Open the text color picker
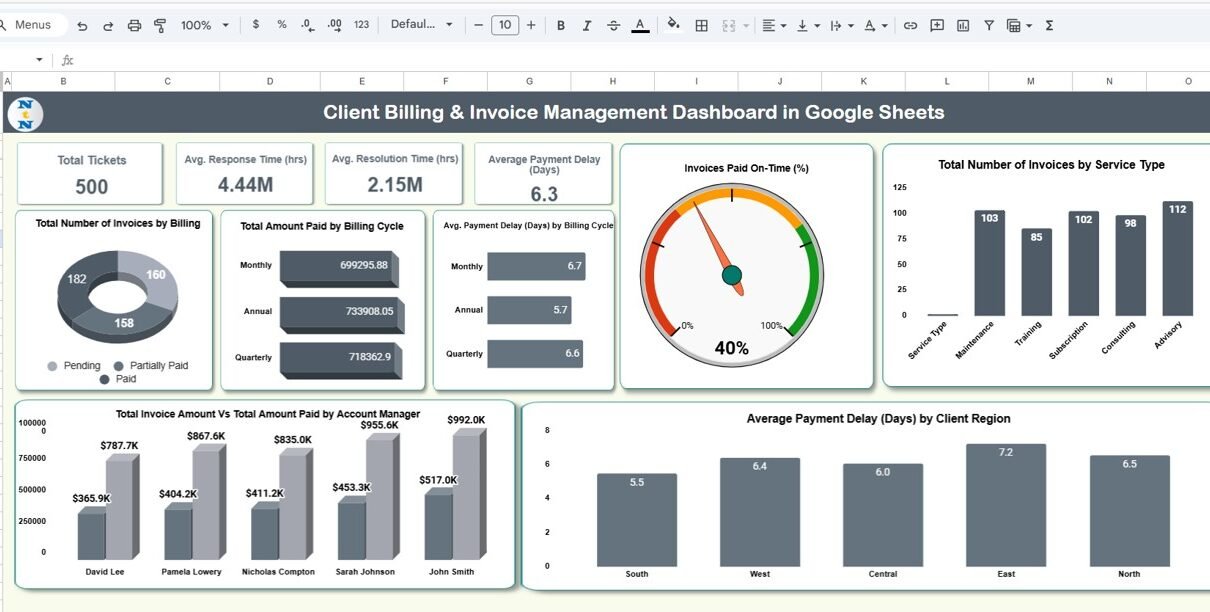1210x612 pixels. [x=640, y=25]
